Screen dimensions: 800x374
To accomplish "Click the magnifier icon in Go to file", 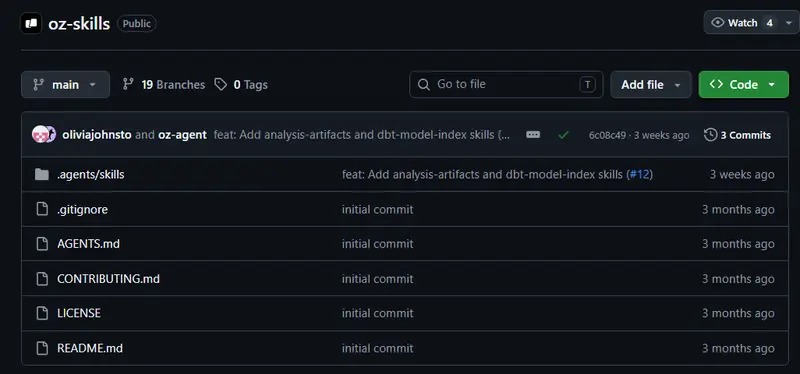I will tap(423, 85).
